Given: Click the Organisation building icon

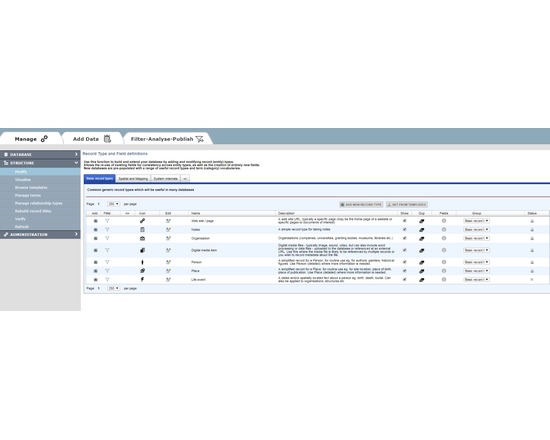Looking at the screenshot, I should [x=142, y=238].
